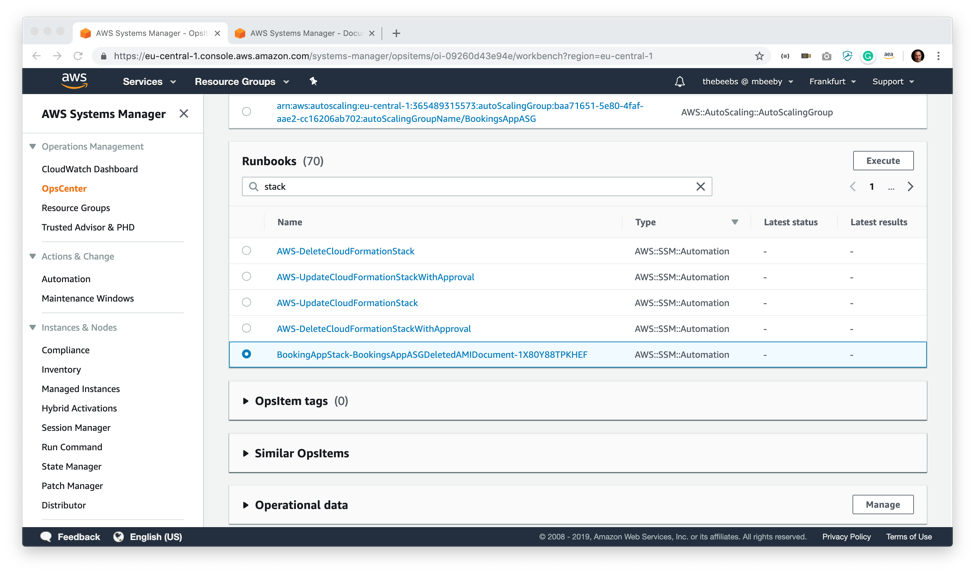
Task: Open a new browser tab
Action: (x=396, y=33)
